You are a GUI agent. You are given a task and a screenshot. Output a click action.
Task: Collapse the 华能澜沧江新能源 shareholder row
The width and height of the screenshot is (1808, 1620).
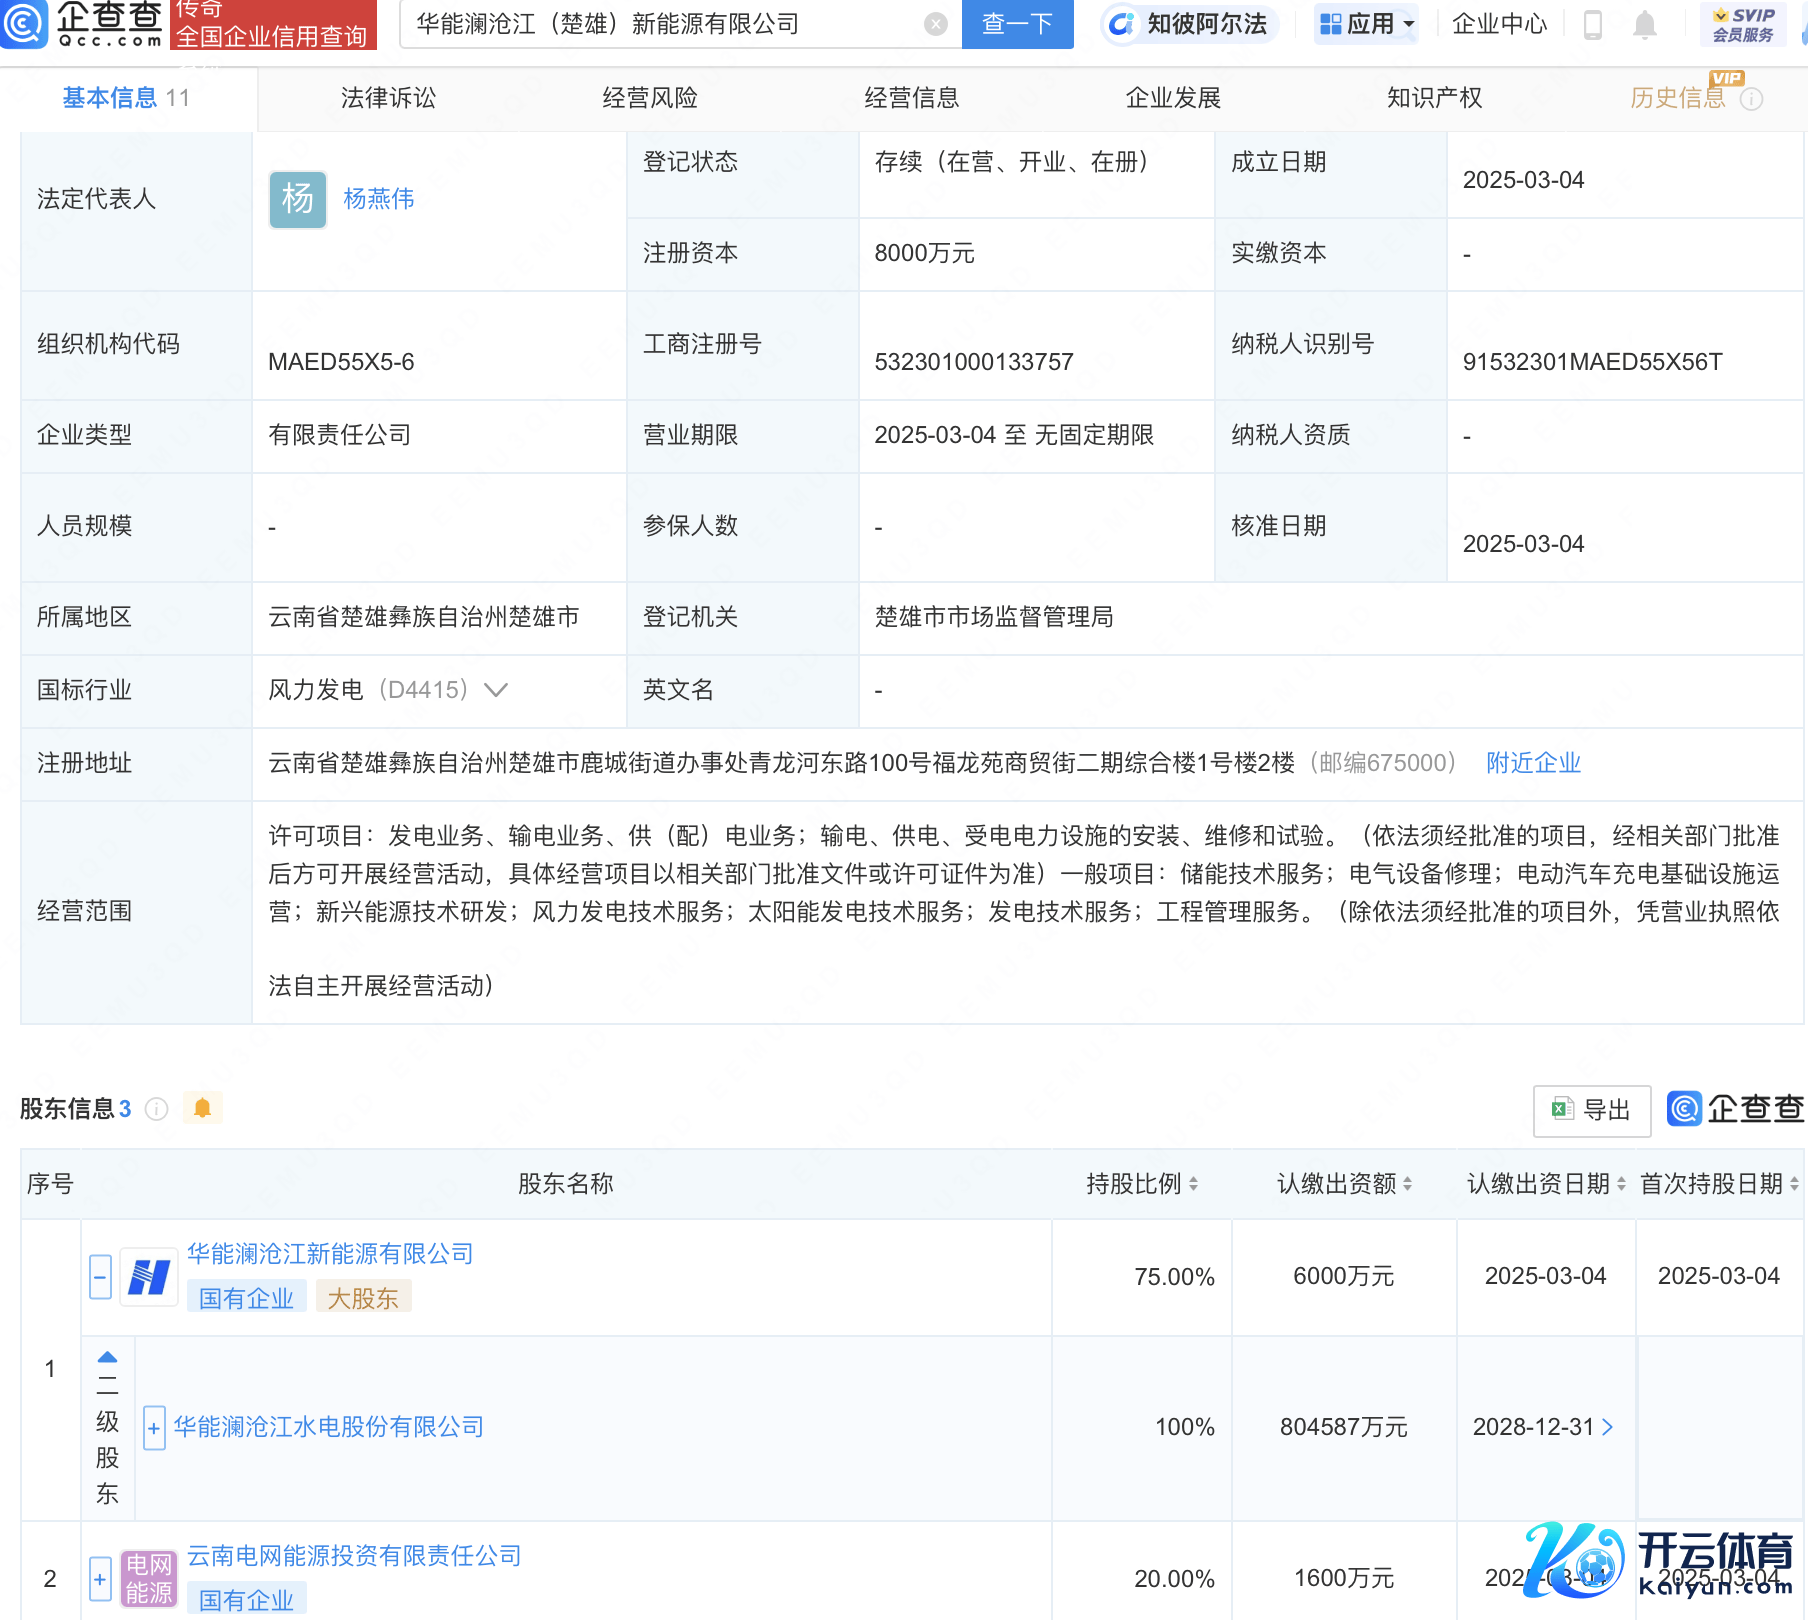click(x=100, y=1277)
